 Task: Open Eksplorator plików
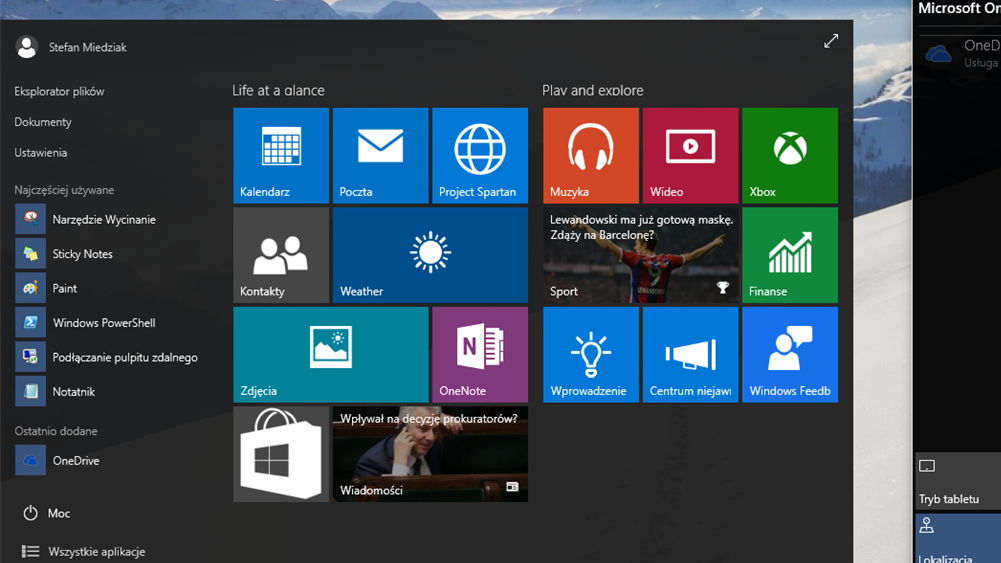coord(59,91)
